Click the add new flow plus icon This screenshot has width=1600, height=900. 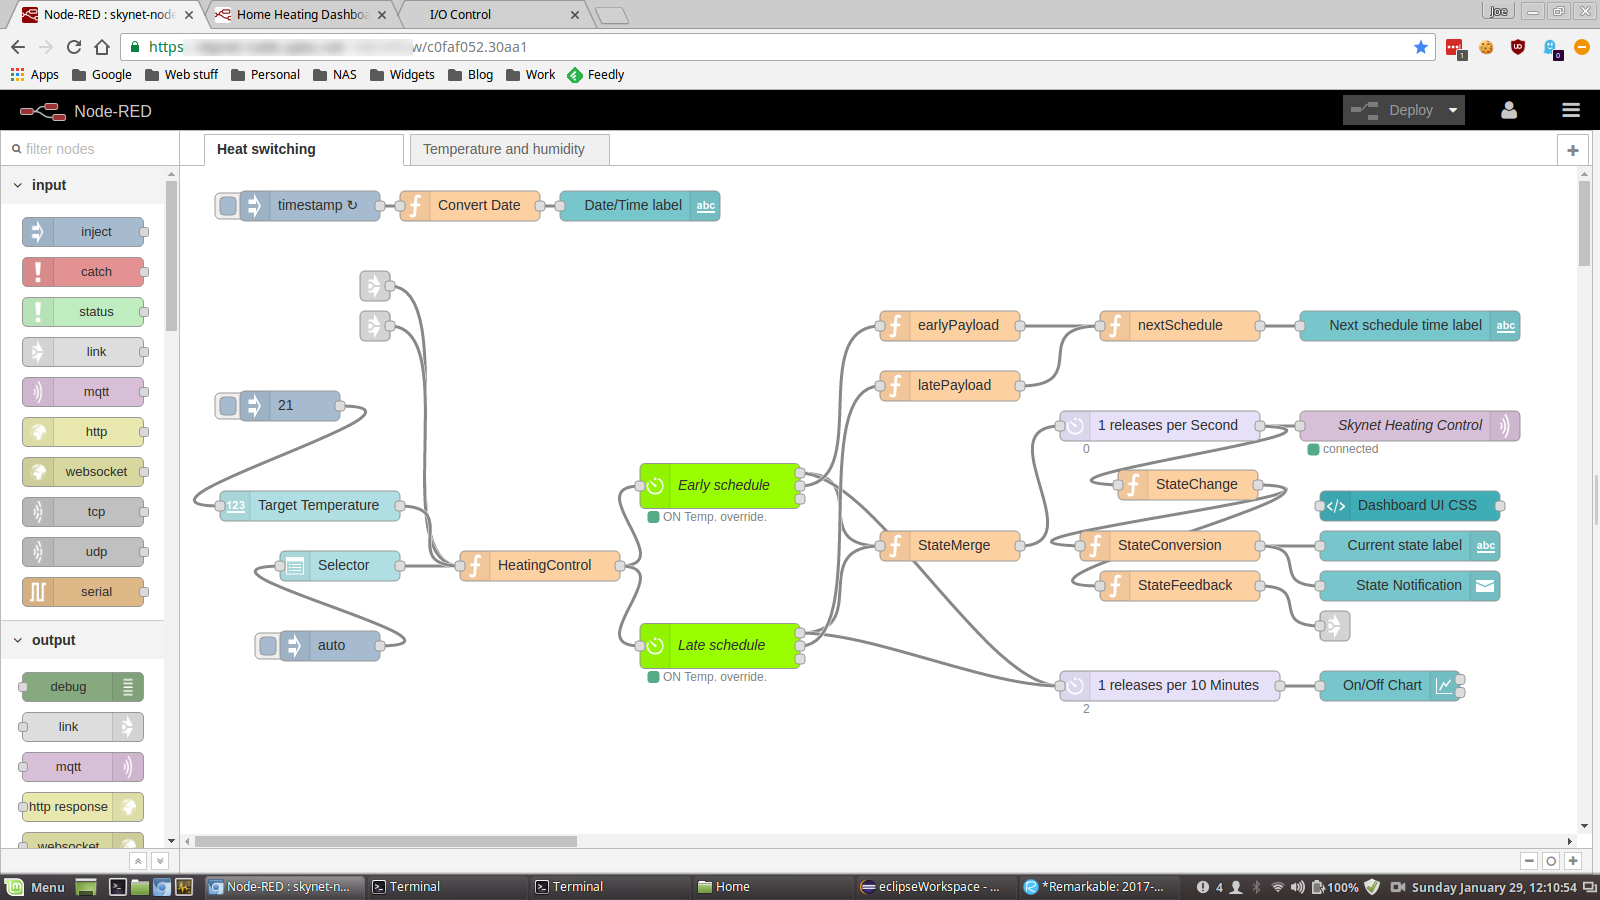[x=1573, y=150]
